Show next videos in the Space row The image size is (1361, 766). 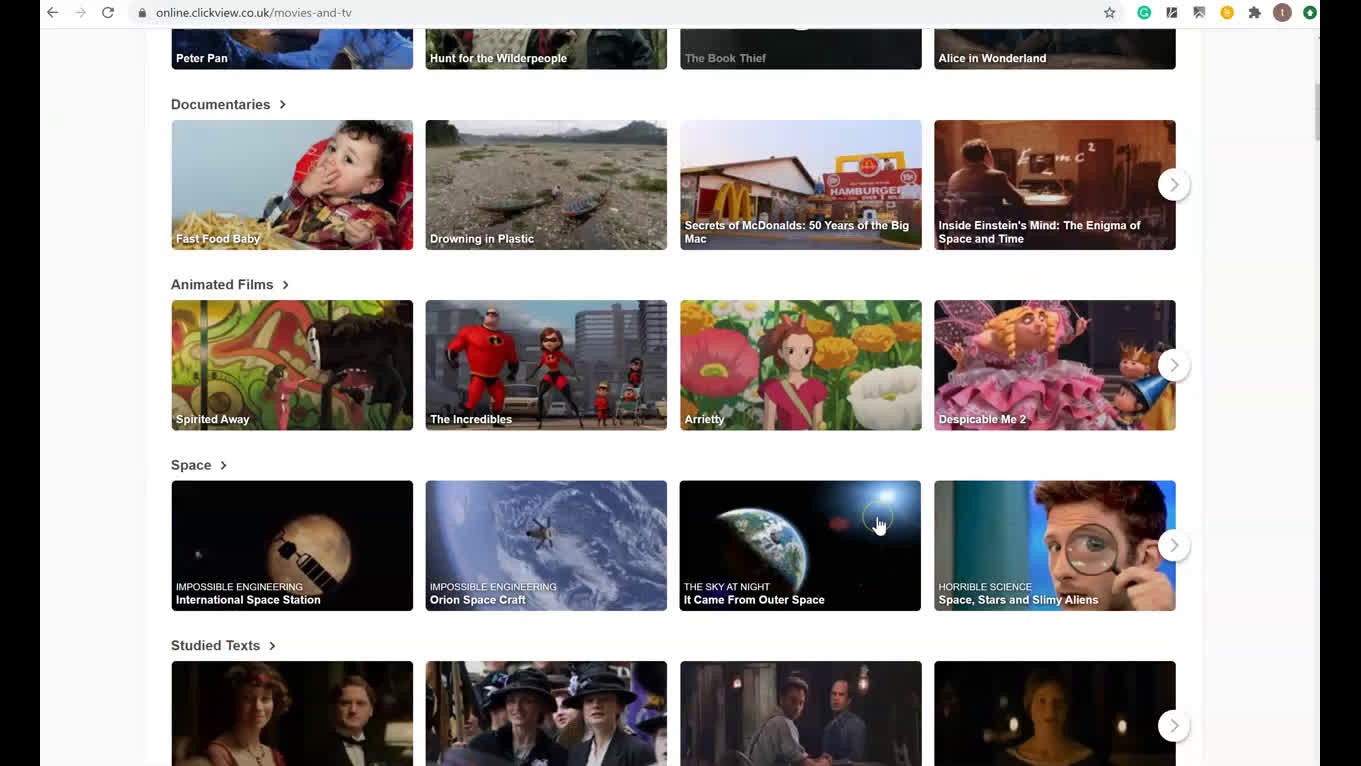tap(1174, 545)
